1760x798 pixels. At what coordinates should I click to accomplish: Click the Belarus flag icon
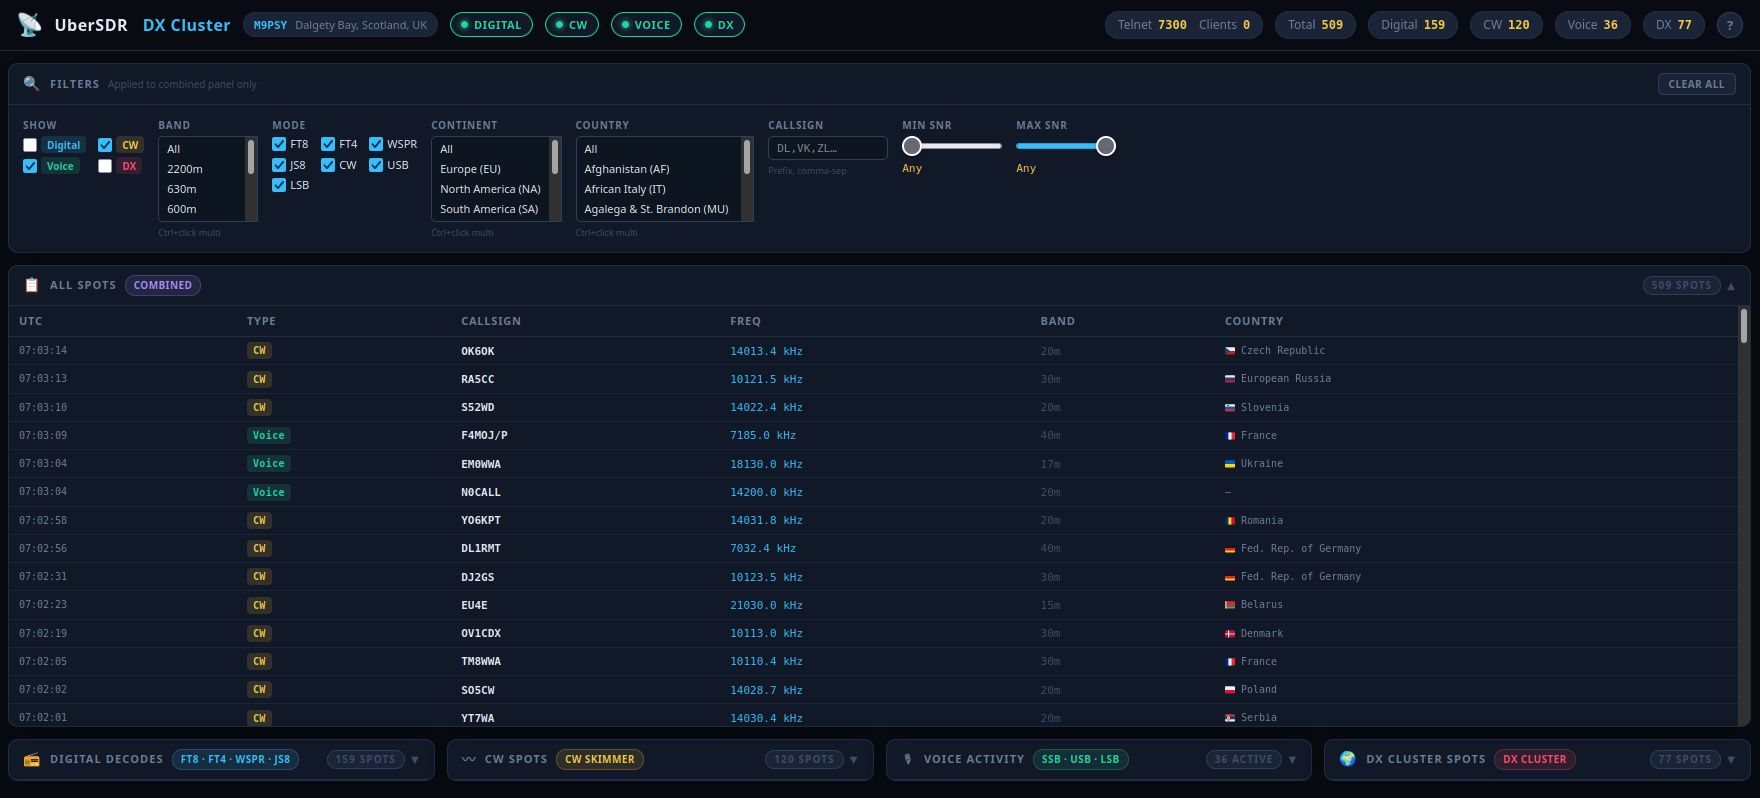click(1230, 605)
